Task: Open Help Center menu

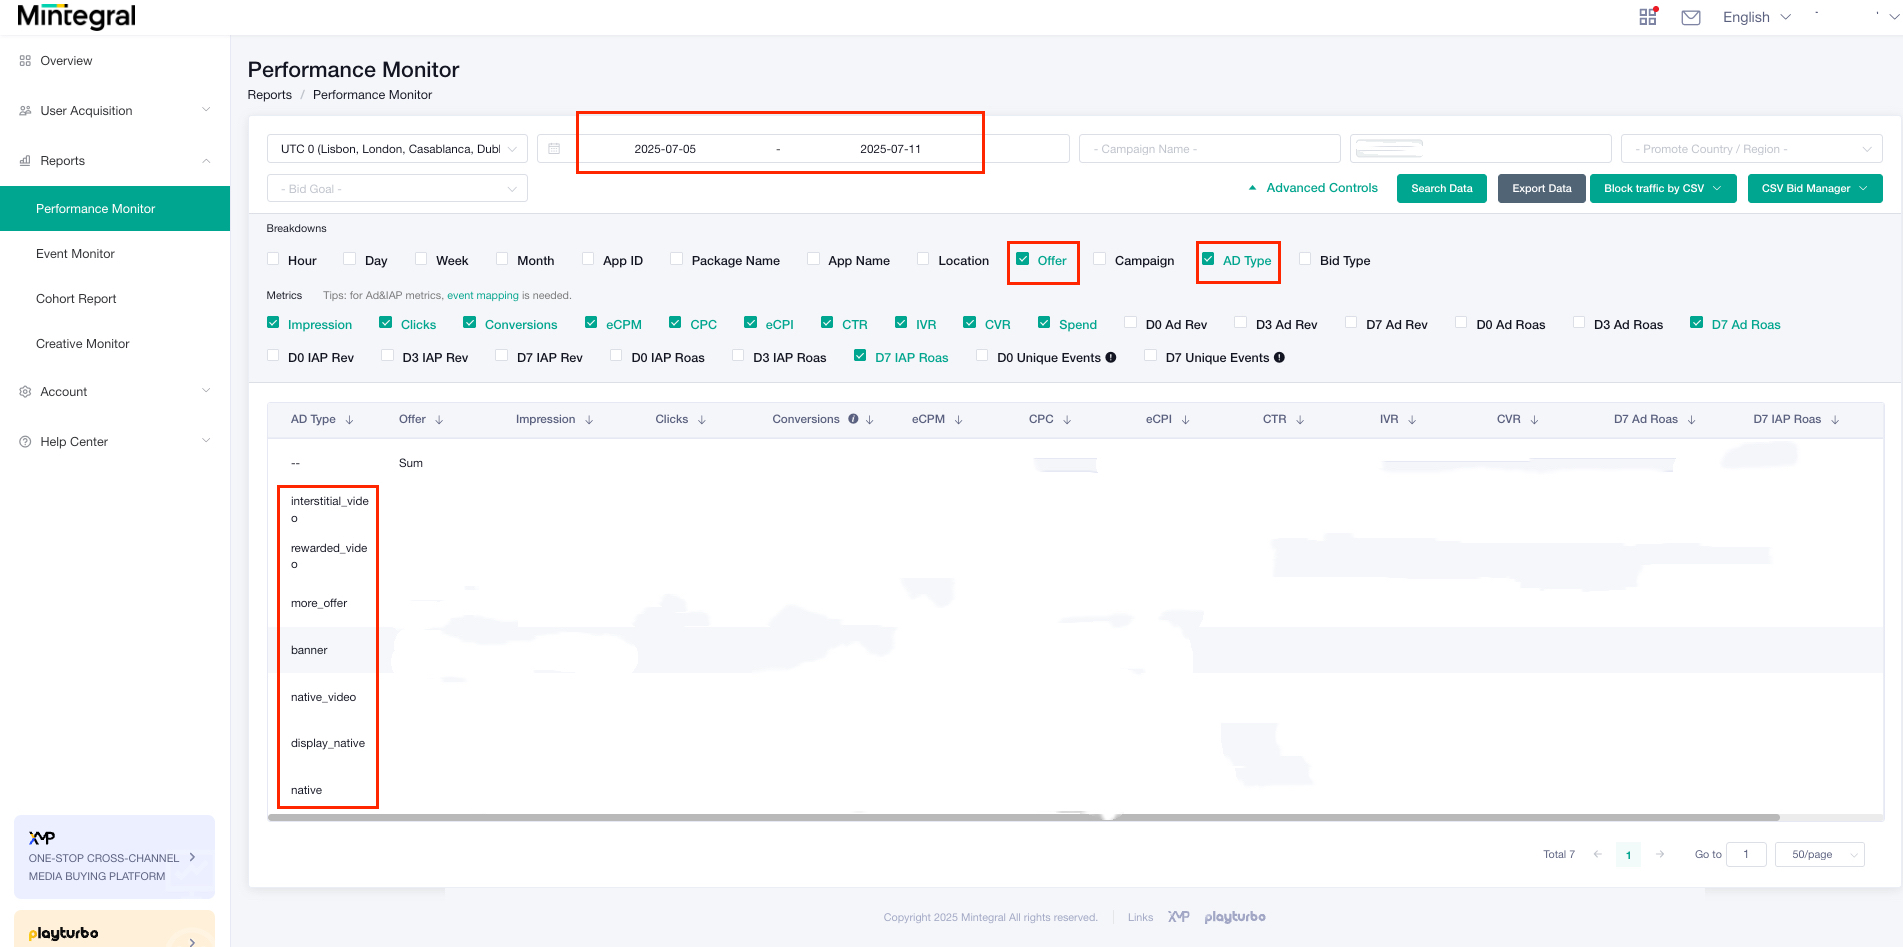Action: tap(115, 442)
